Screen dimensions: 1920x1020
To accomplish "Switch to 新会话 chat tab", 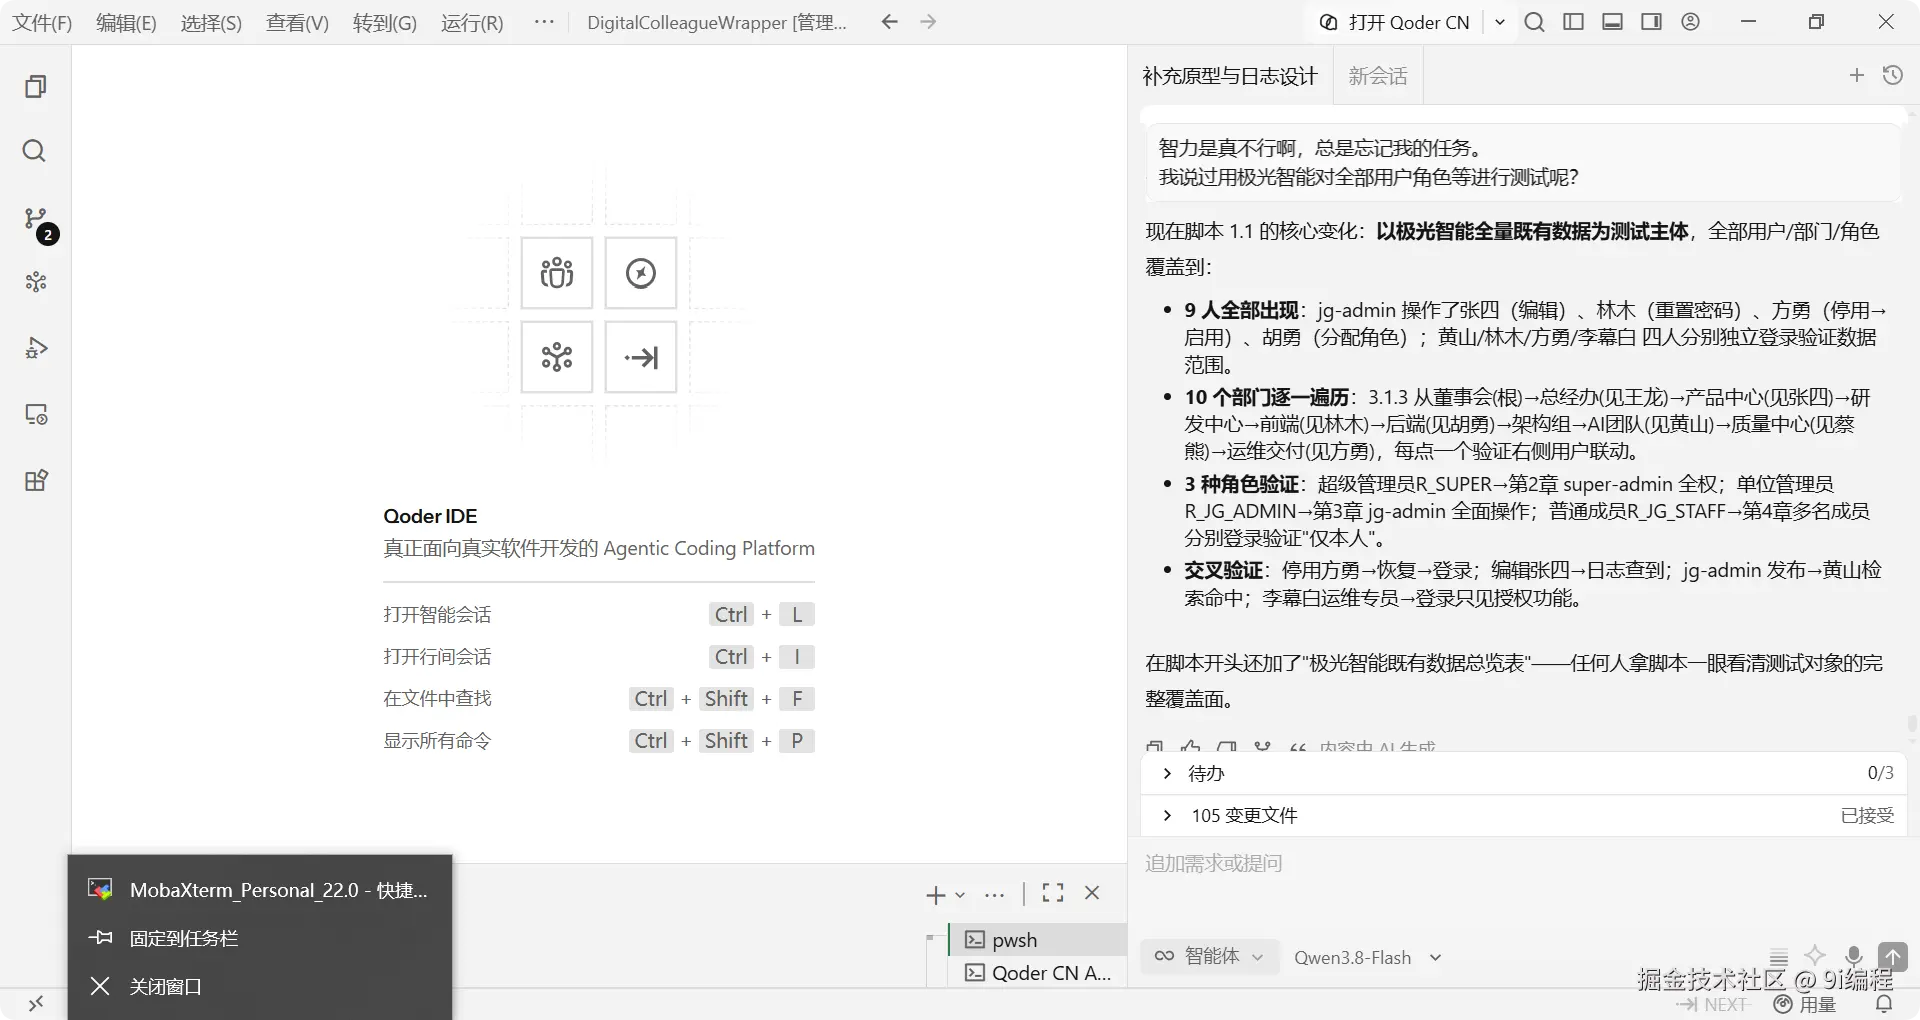I will pos(1378,76).
